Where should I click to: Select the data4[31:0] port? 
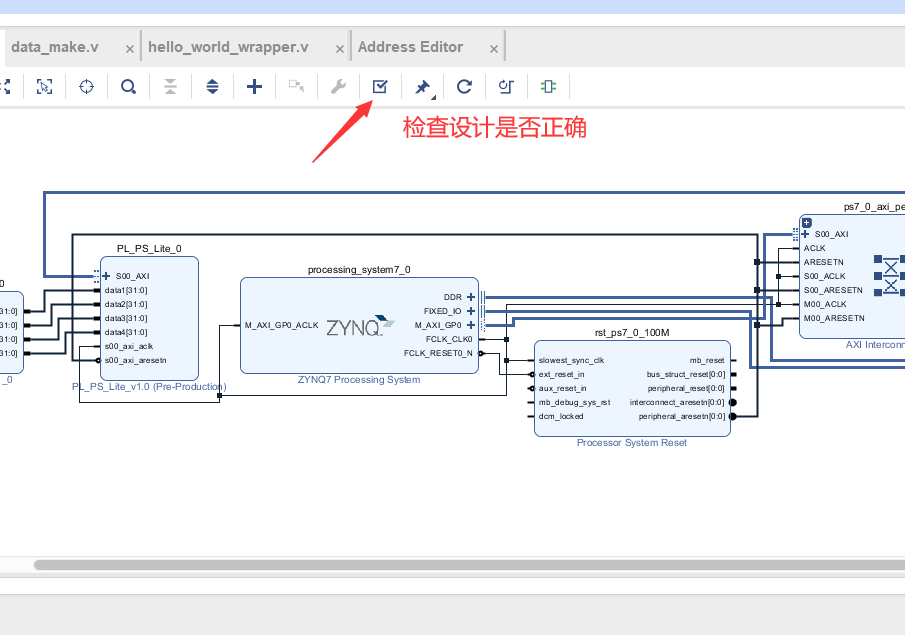(126, 332)
